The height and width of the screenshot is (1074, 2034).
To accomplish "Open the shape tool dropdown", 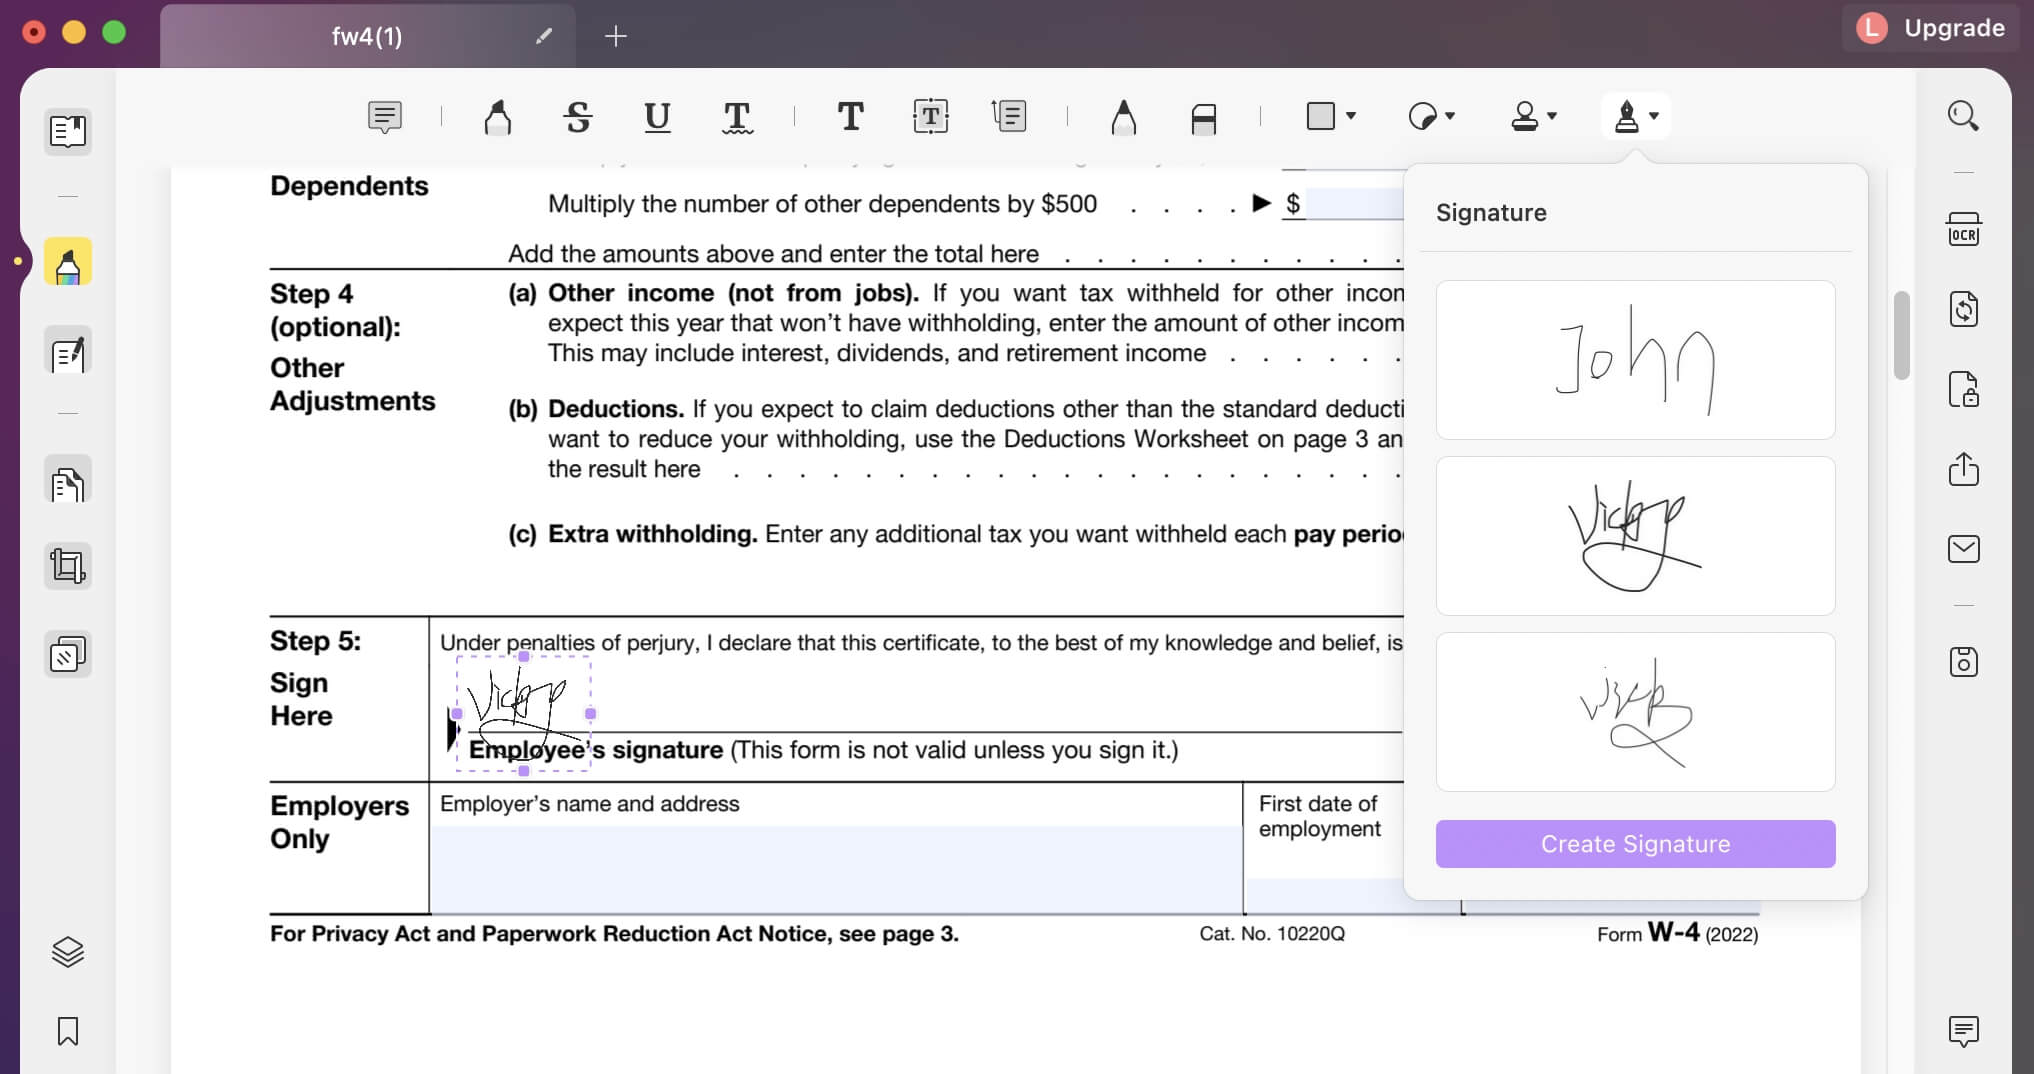I will [1350, 117].
